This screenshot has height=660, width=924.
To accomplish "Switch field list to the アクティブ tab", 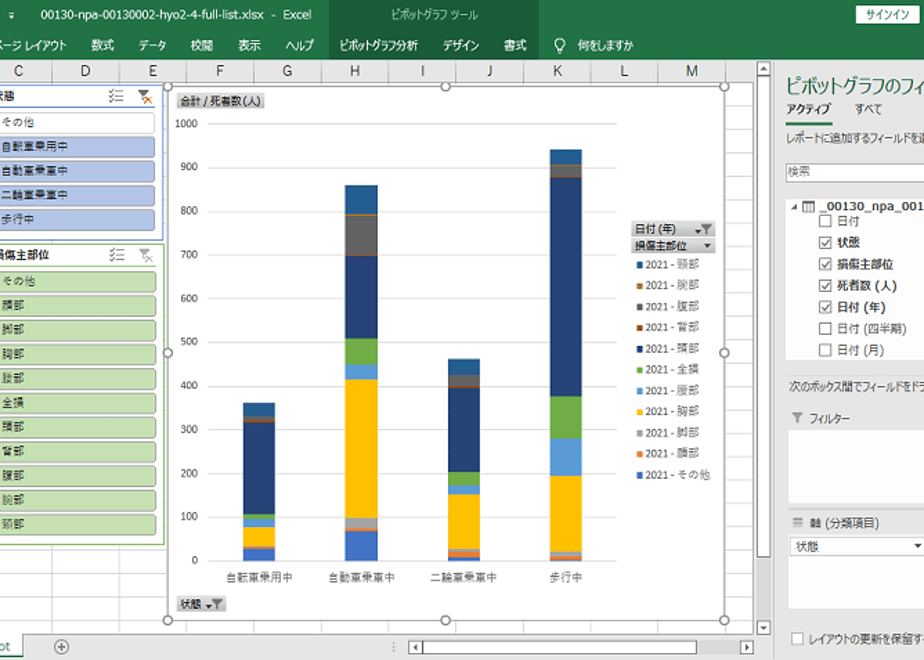I will point(808,110).
